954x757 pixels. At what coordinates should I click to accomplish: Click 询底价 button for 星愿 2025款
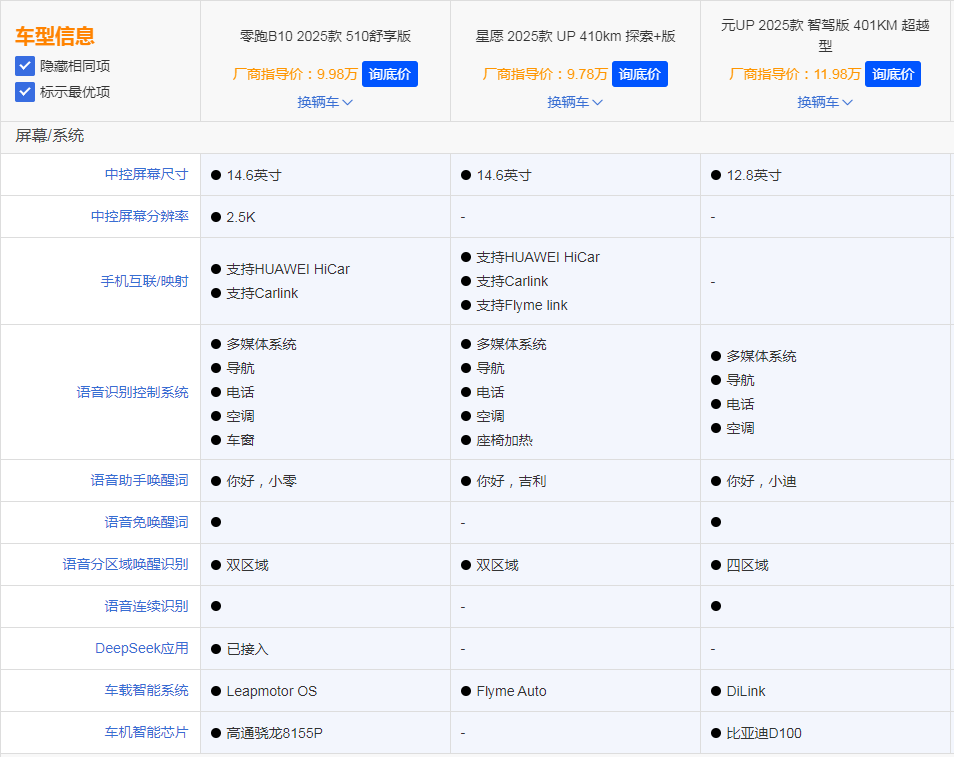[x=639, y=73]
